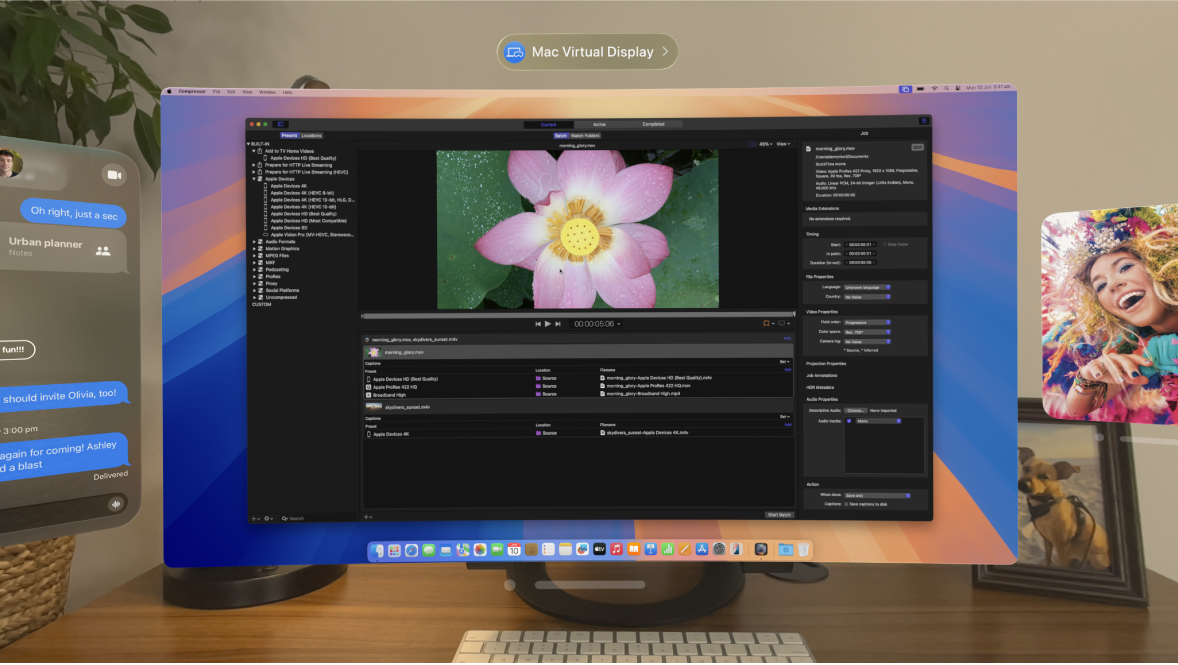Click Choose for Descriptive Audio
Screen dimensions: 1178x665
click(x=856, y=410)
